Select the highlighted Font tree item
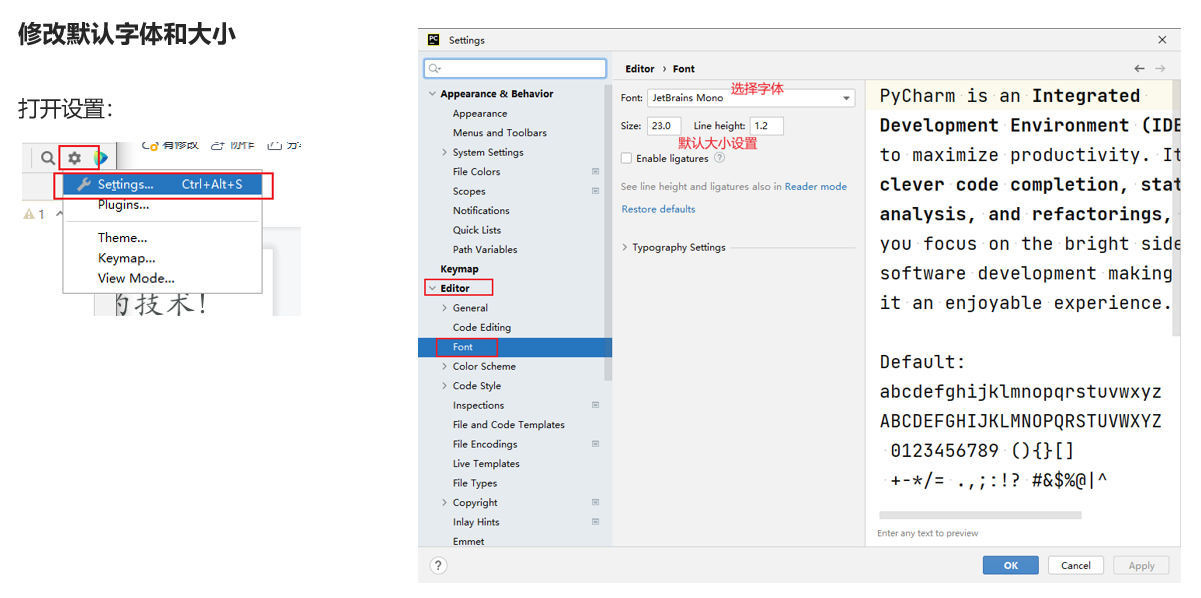This screenshot has height=598, width=1201. [515, 347]
